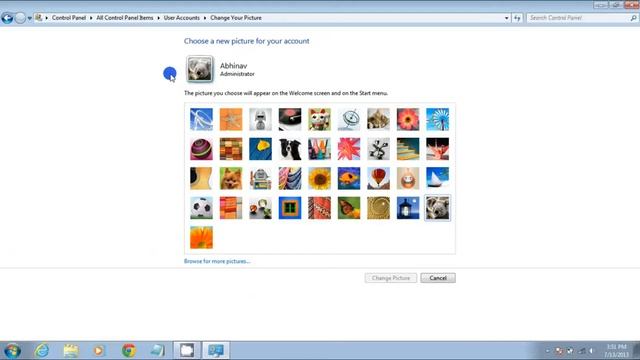Select the acoustic guitar picture
The height and width of the screenshot is (360, 640).
[x=201, y=178]
